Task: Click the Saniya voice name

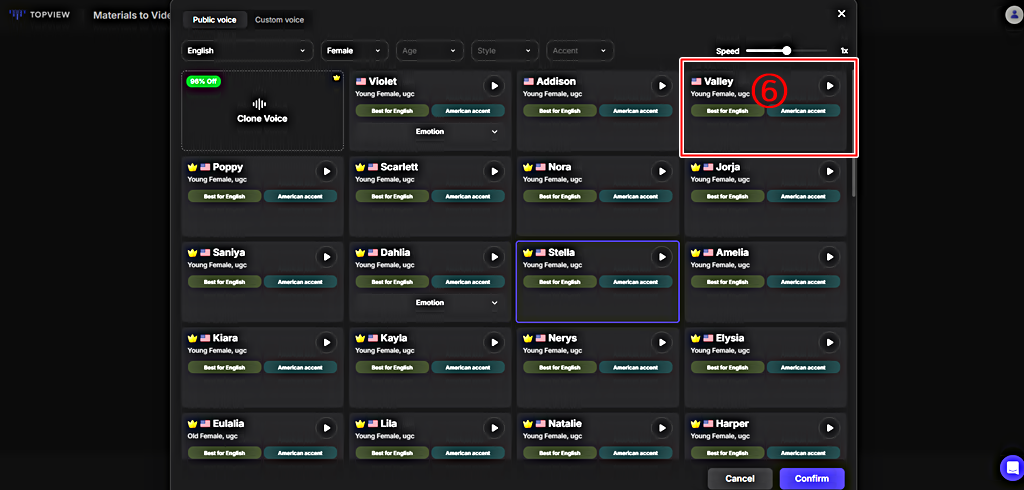Action: pyautogui.click(x=229, y=252)
